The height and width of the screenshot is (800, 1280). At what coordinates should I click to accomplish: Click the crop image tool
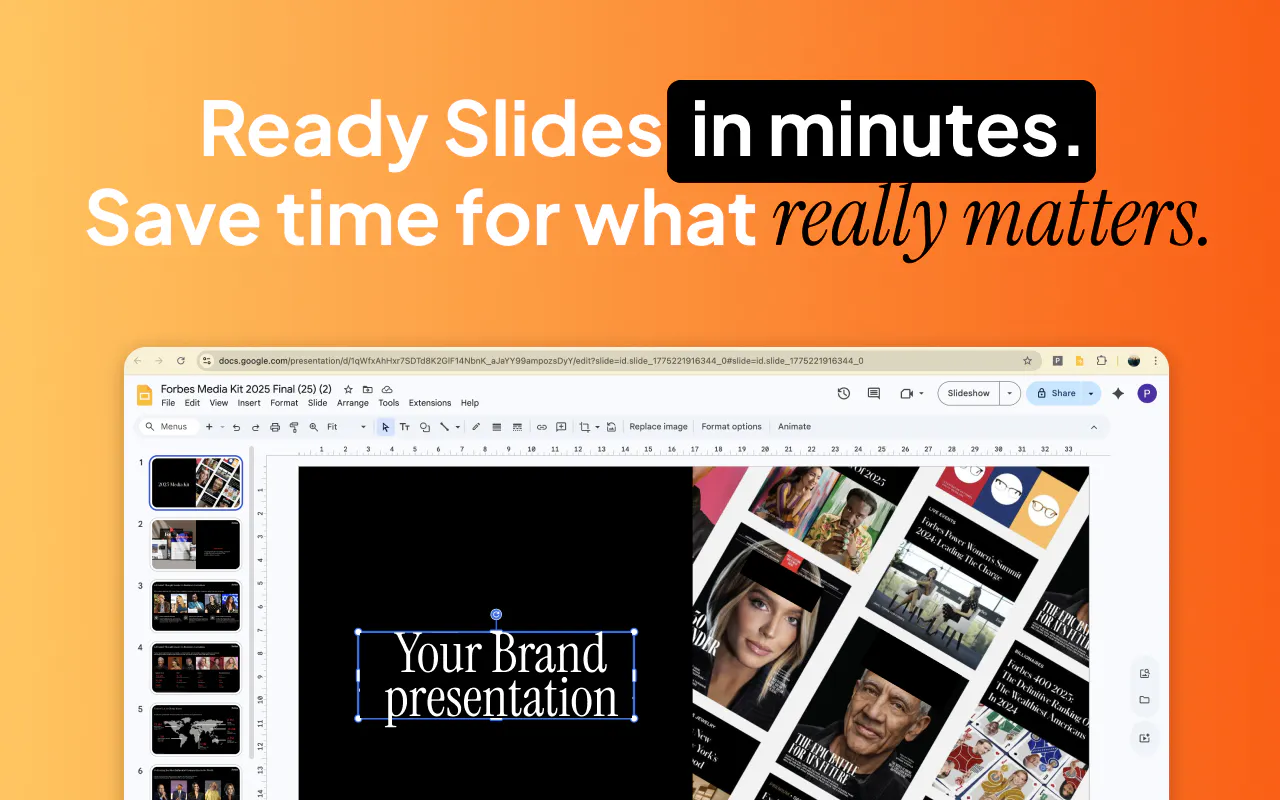585,427
